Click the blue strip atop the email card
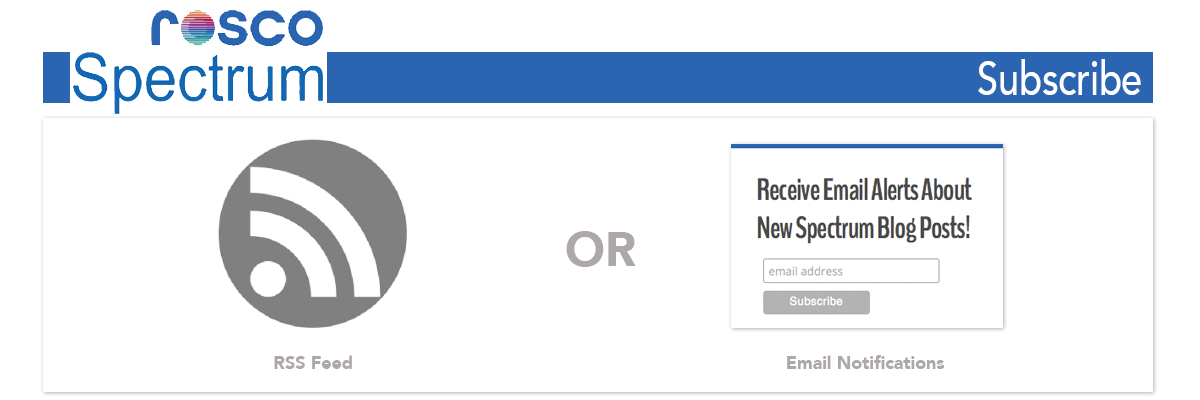The image size is (1200, 400). [867, 146]
